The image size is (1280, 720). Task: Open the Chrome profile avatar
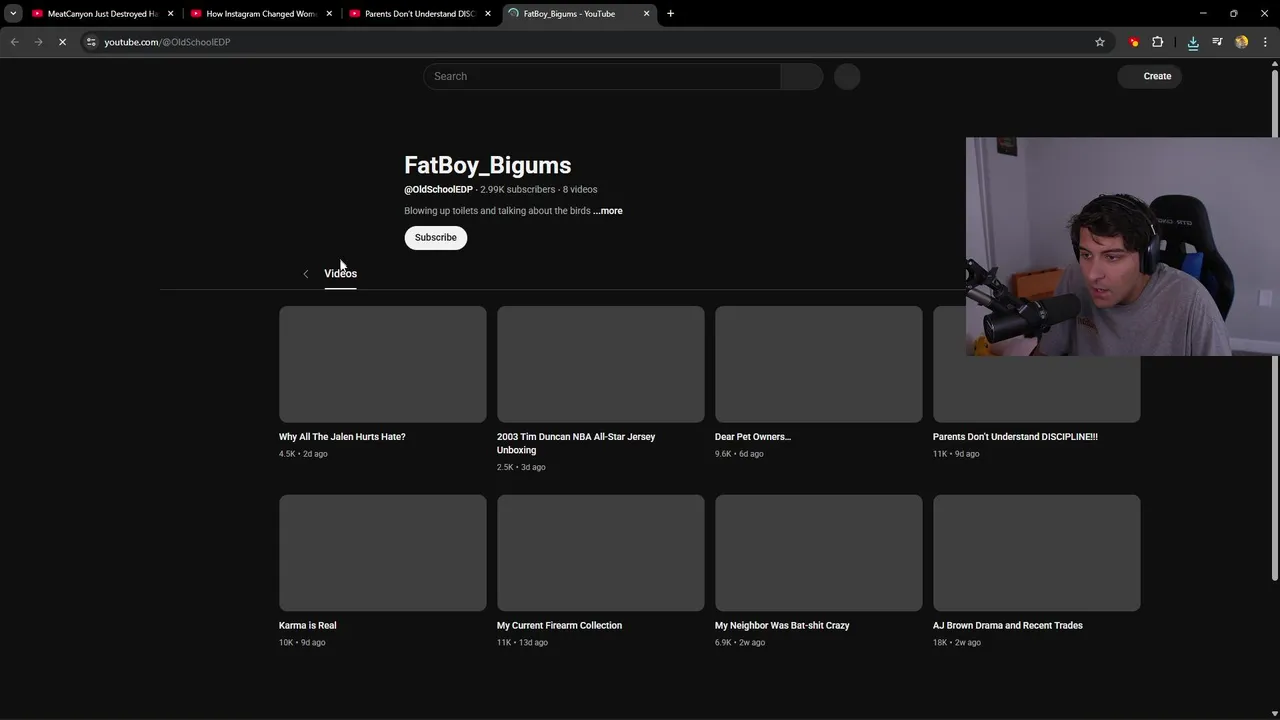pyautogui.click(x=1242, y=42)
